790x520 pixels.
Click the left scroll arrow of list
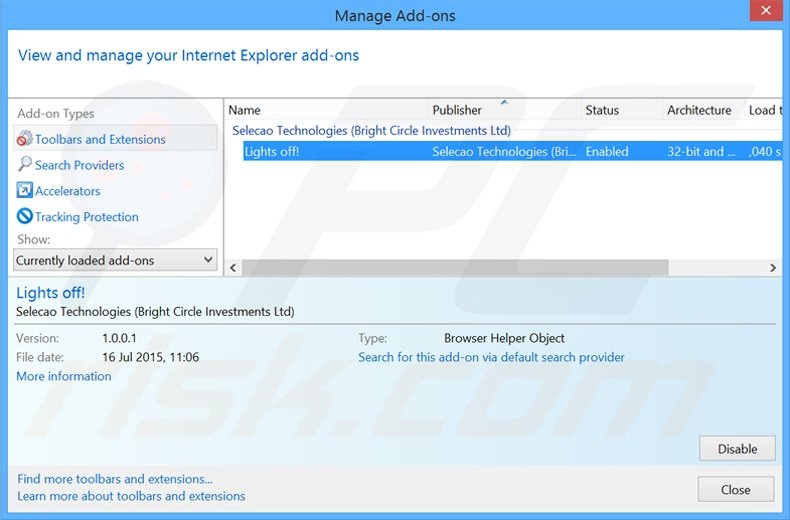pyautogui.click(x=233, y=268)
